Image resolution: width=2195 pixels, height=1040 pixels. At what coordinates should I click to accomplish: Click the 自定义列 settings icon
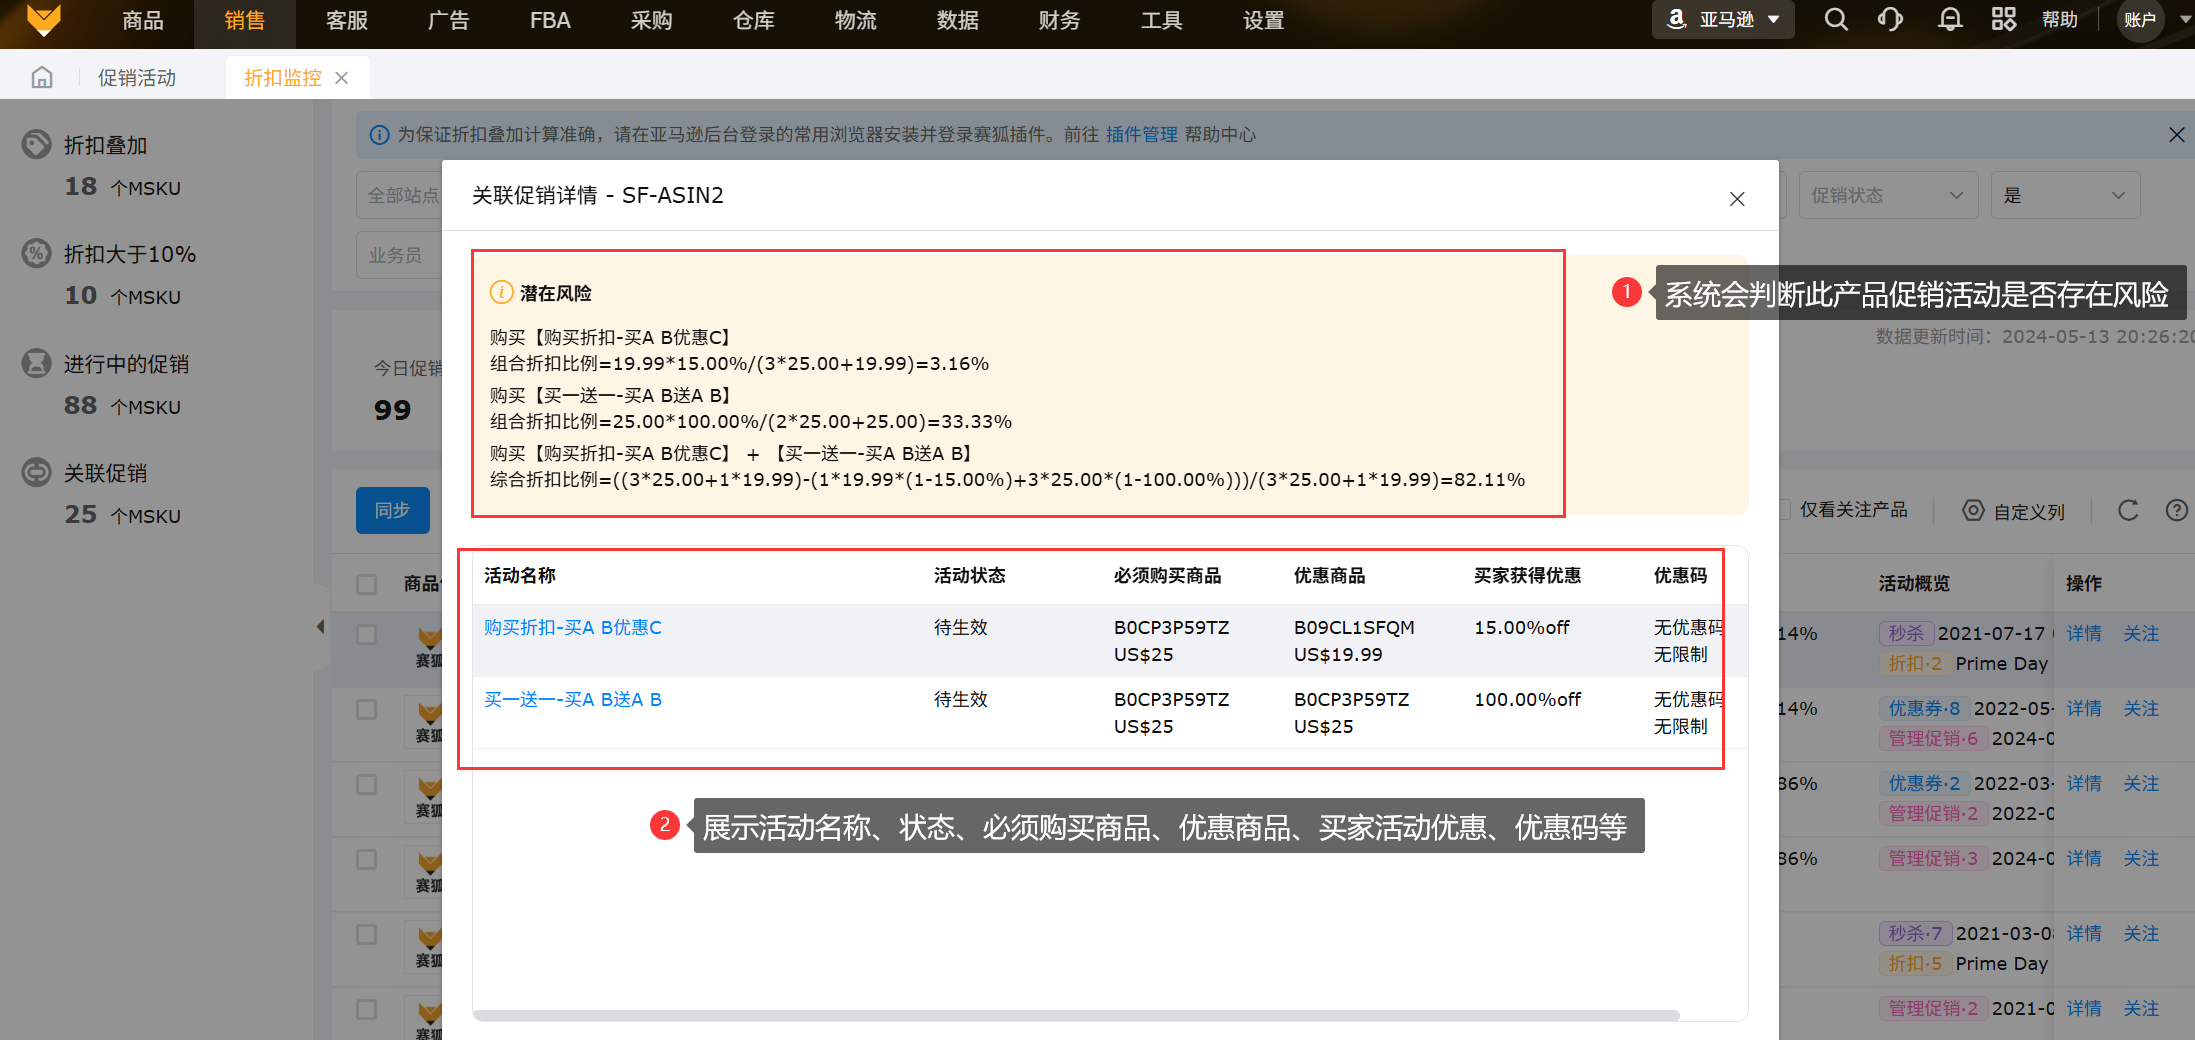tap(1973, 511)
